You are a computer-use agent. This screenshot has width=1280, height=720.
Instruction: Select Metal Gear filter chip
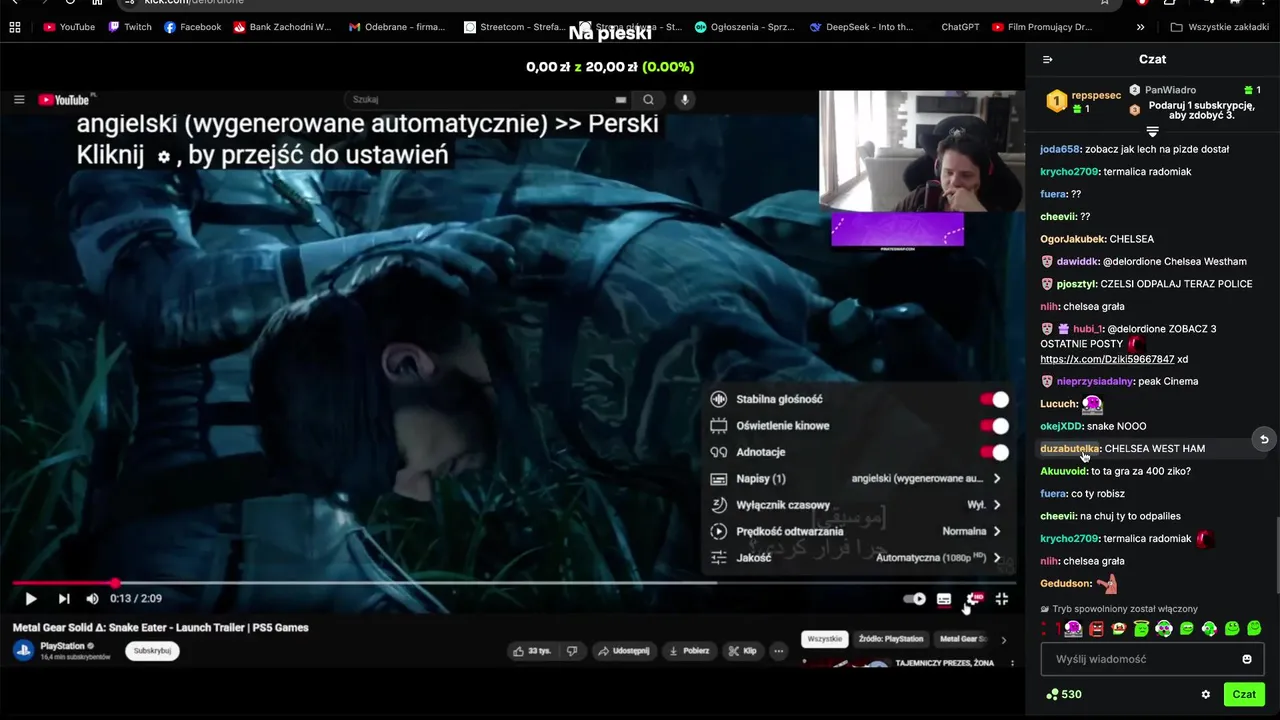tap(962, 639)
